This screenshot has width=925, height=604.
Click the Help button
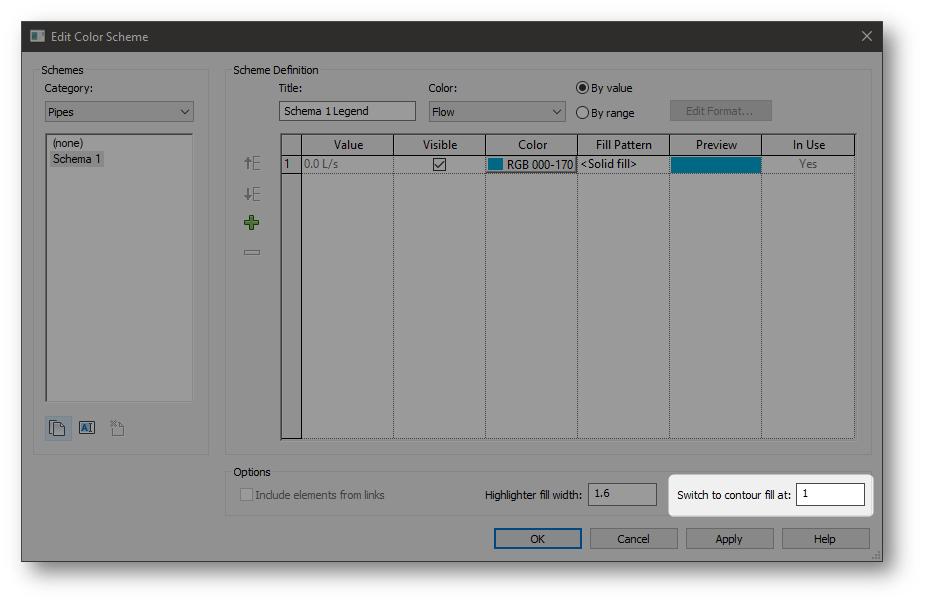point(825,539)
